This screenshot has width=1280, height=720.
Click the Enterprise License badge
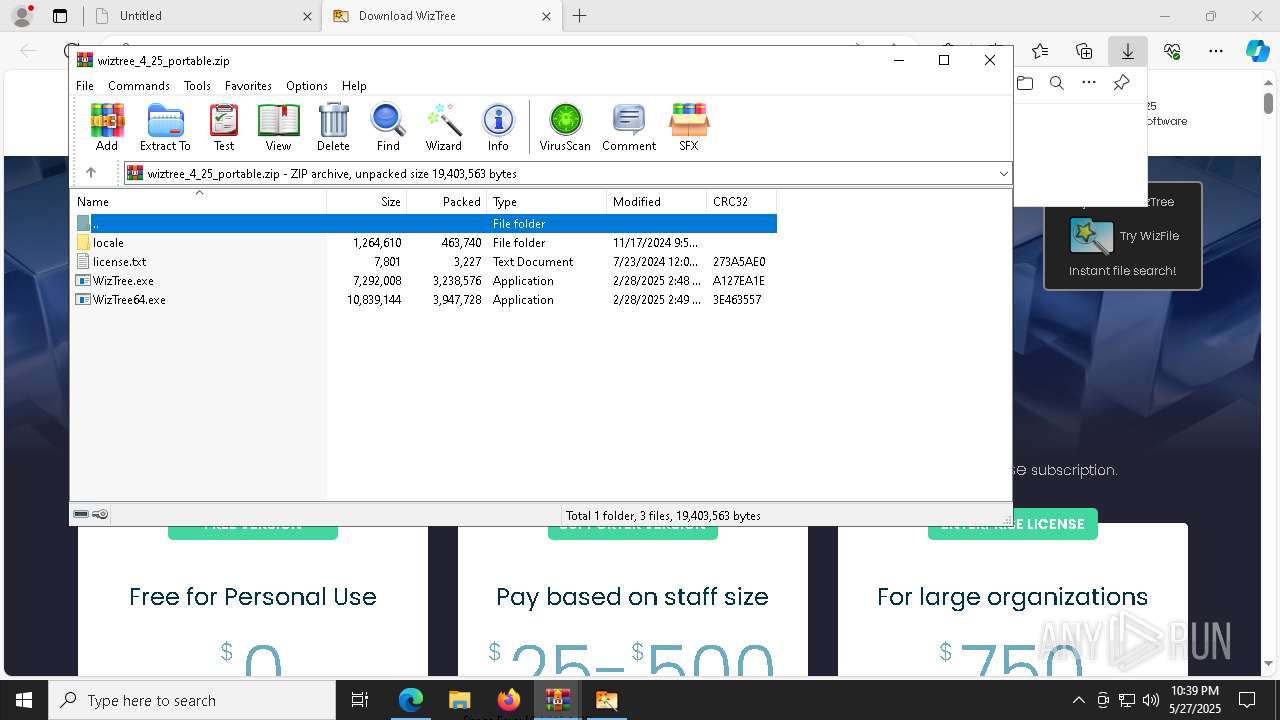(1013, 524)
